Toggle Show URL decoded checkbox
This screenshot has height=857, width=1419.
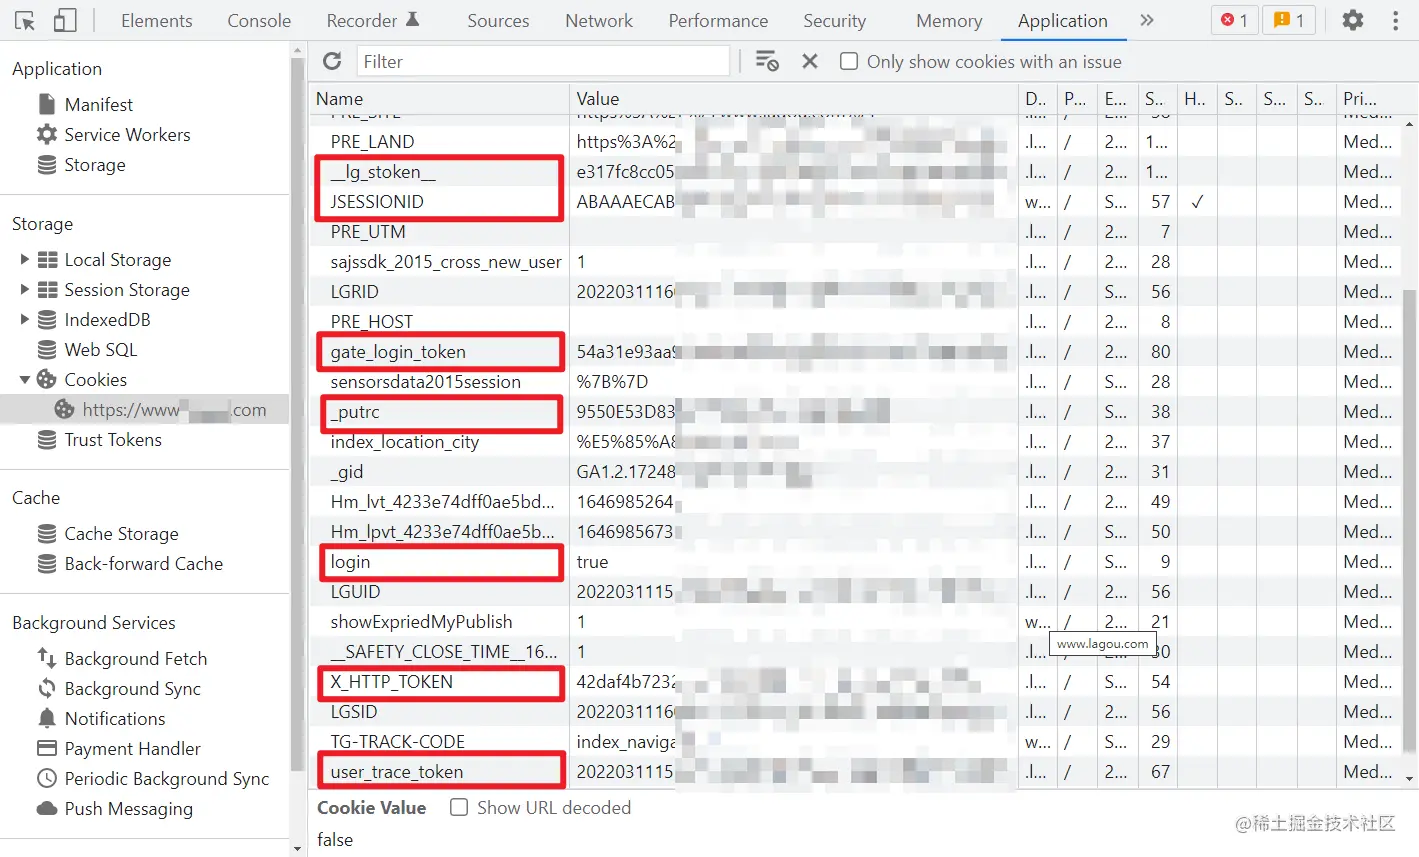click(459, 807)
